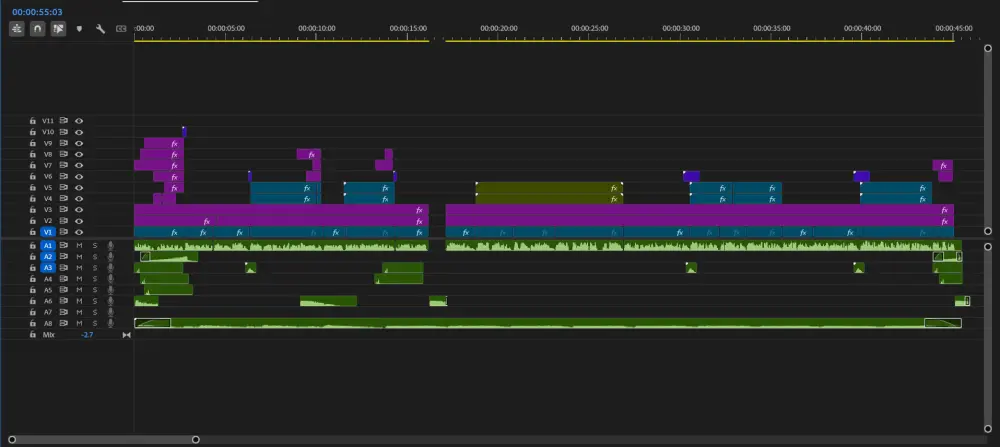Image resolution: width=1000 pixels, height=447 pixels.
Task: Select the A6 clip under 00:00:10:00
Action: (x=328, y=301)
